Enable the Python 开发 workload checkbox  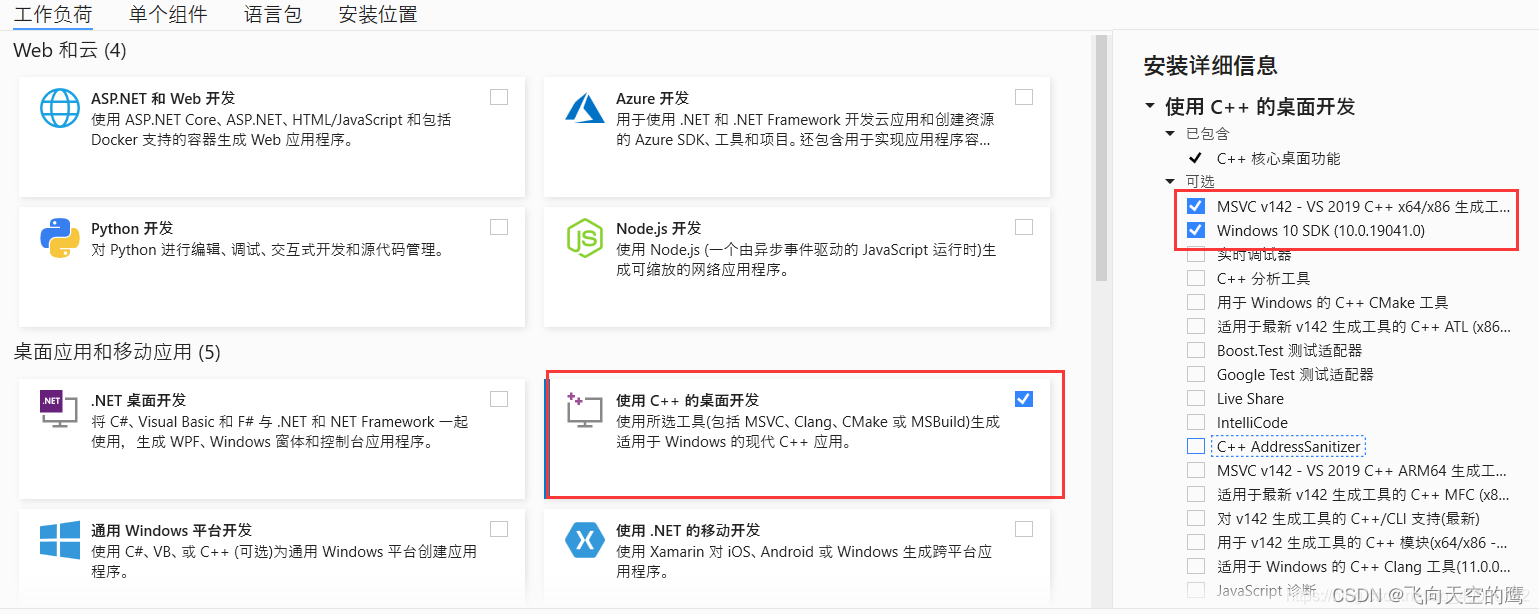tap(499, 227)
